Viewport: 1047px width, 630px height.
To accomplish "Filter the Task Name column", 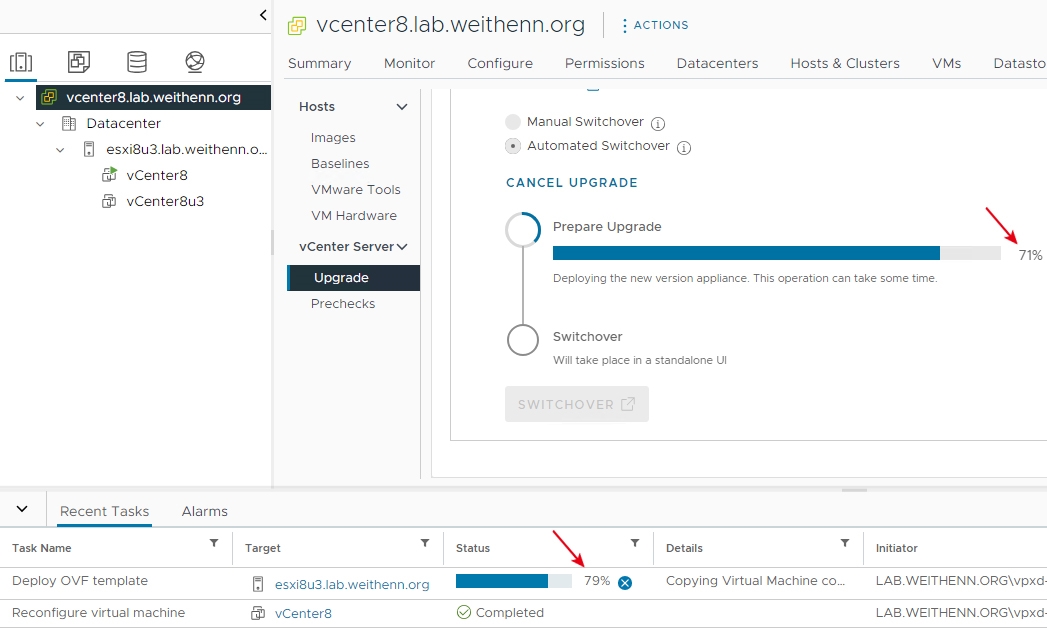I will point(214,543).
